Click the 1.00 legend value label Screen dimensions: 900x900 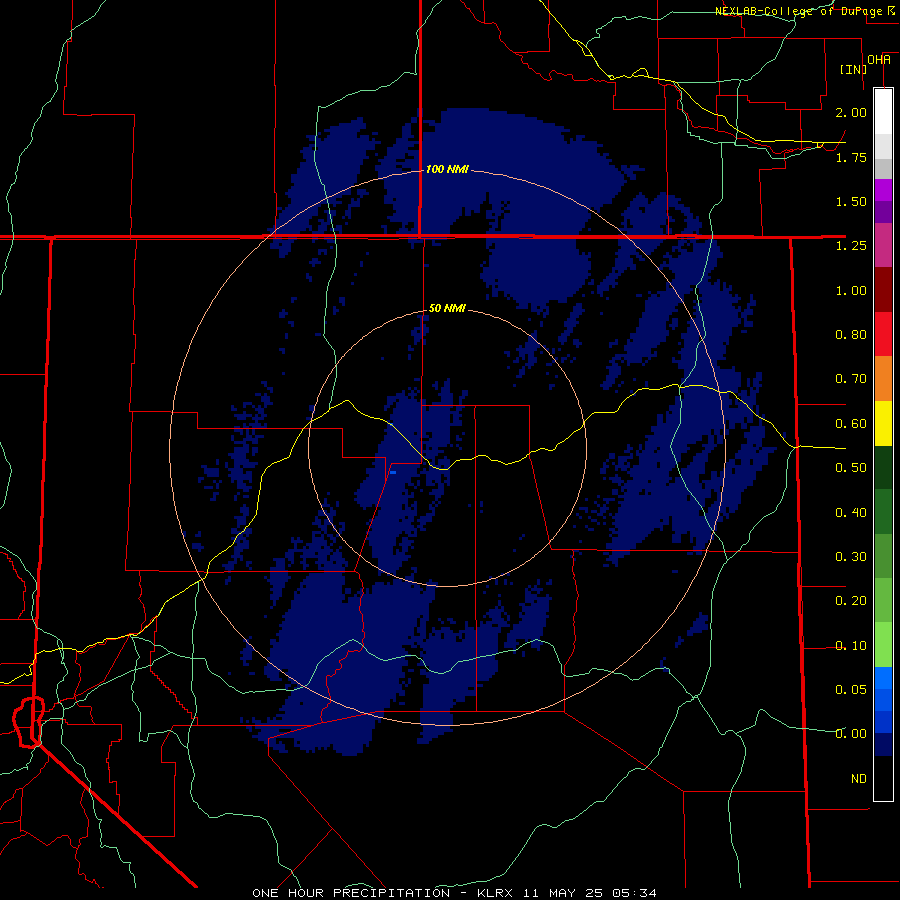click(x=851, y=290)
